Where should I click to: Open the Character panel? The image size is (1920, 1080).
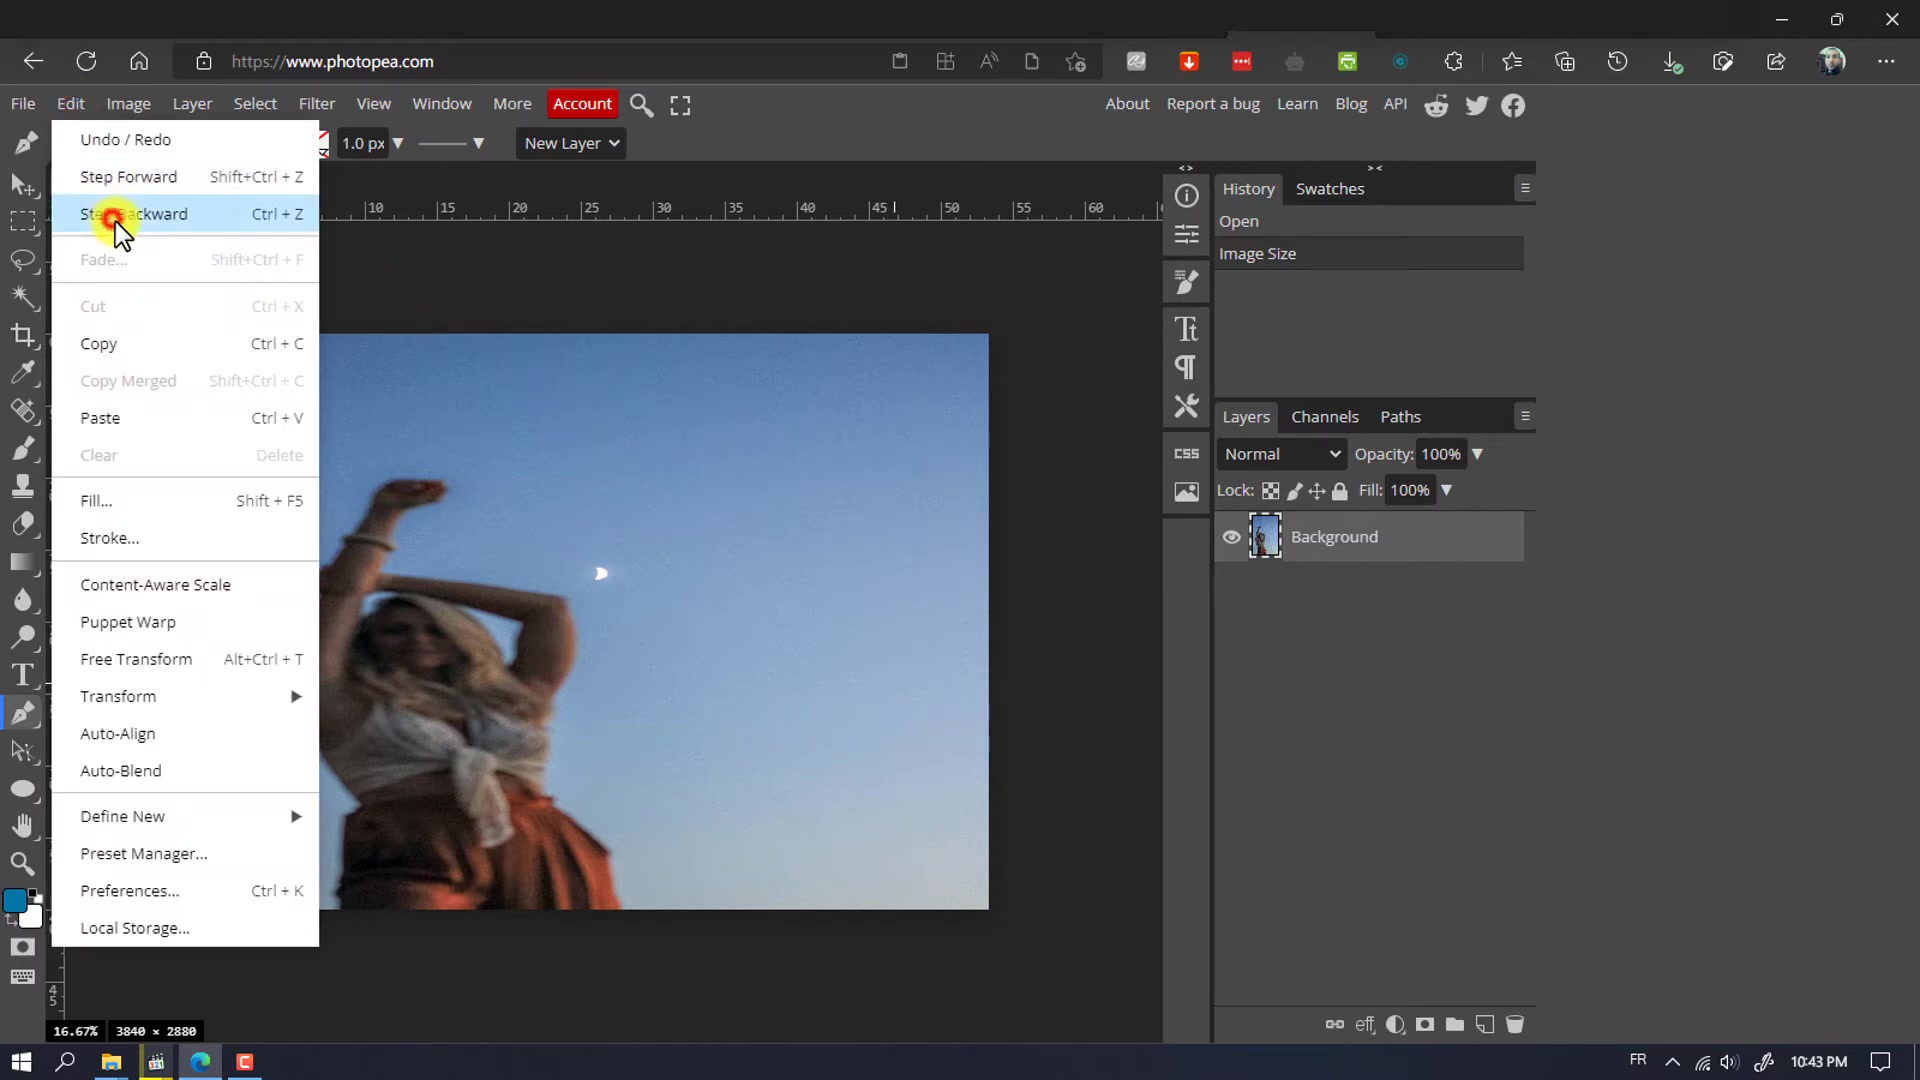point(1187,328)
